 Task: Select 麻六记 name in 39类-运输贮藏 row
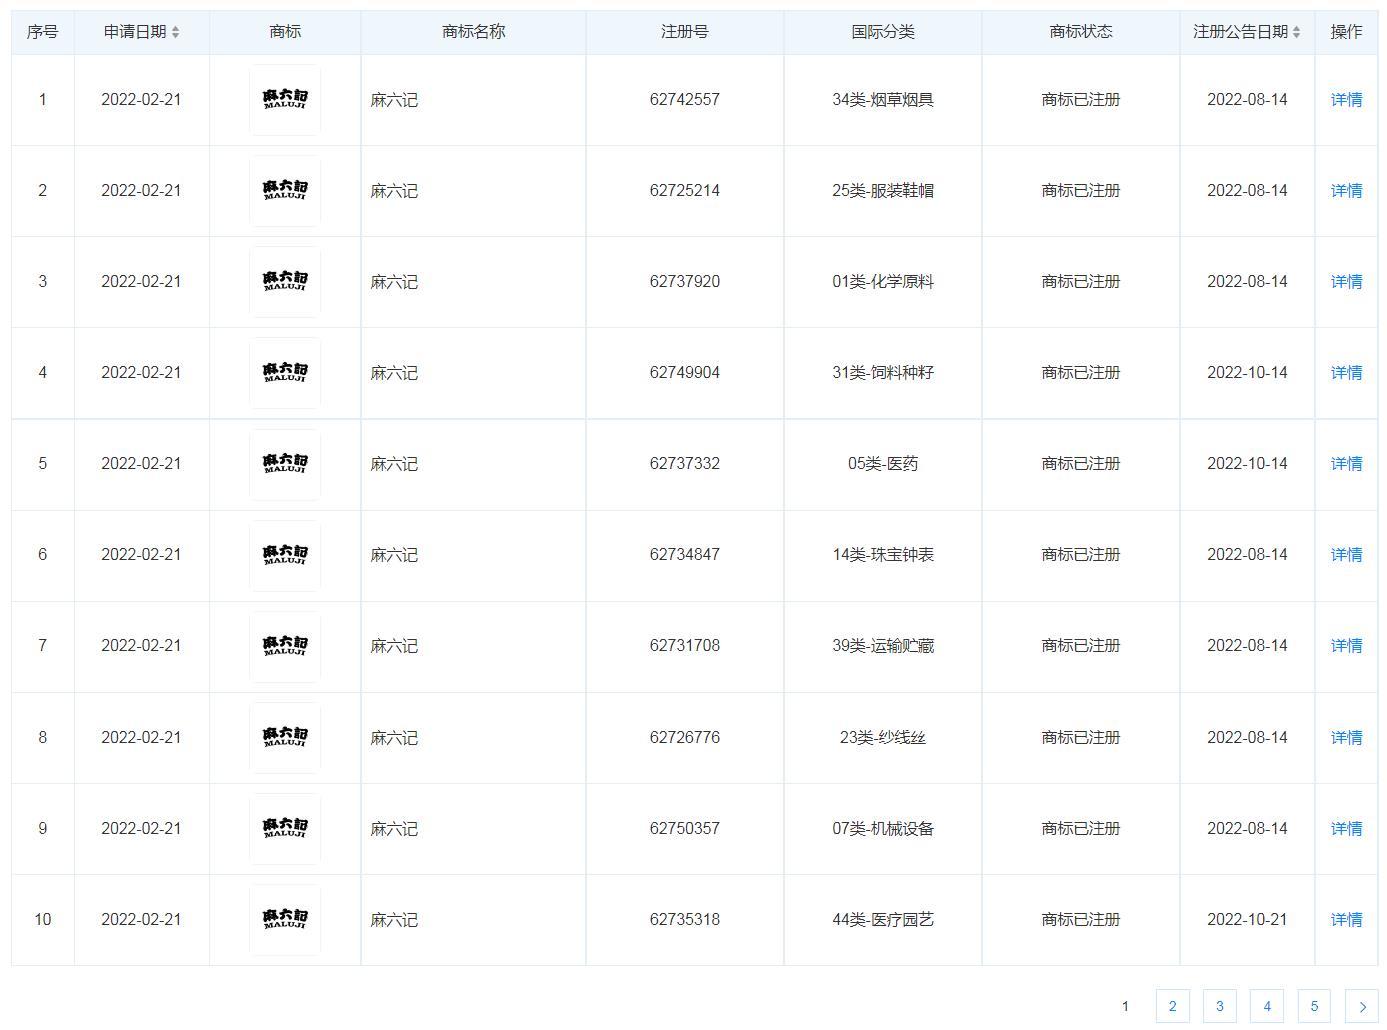(394, 646)
